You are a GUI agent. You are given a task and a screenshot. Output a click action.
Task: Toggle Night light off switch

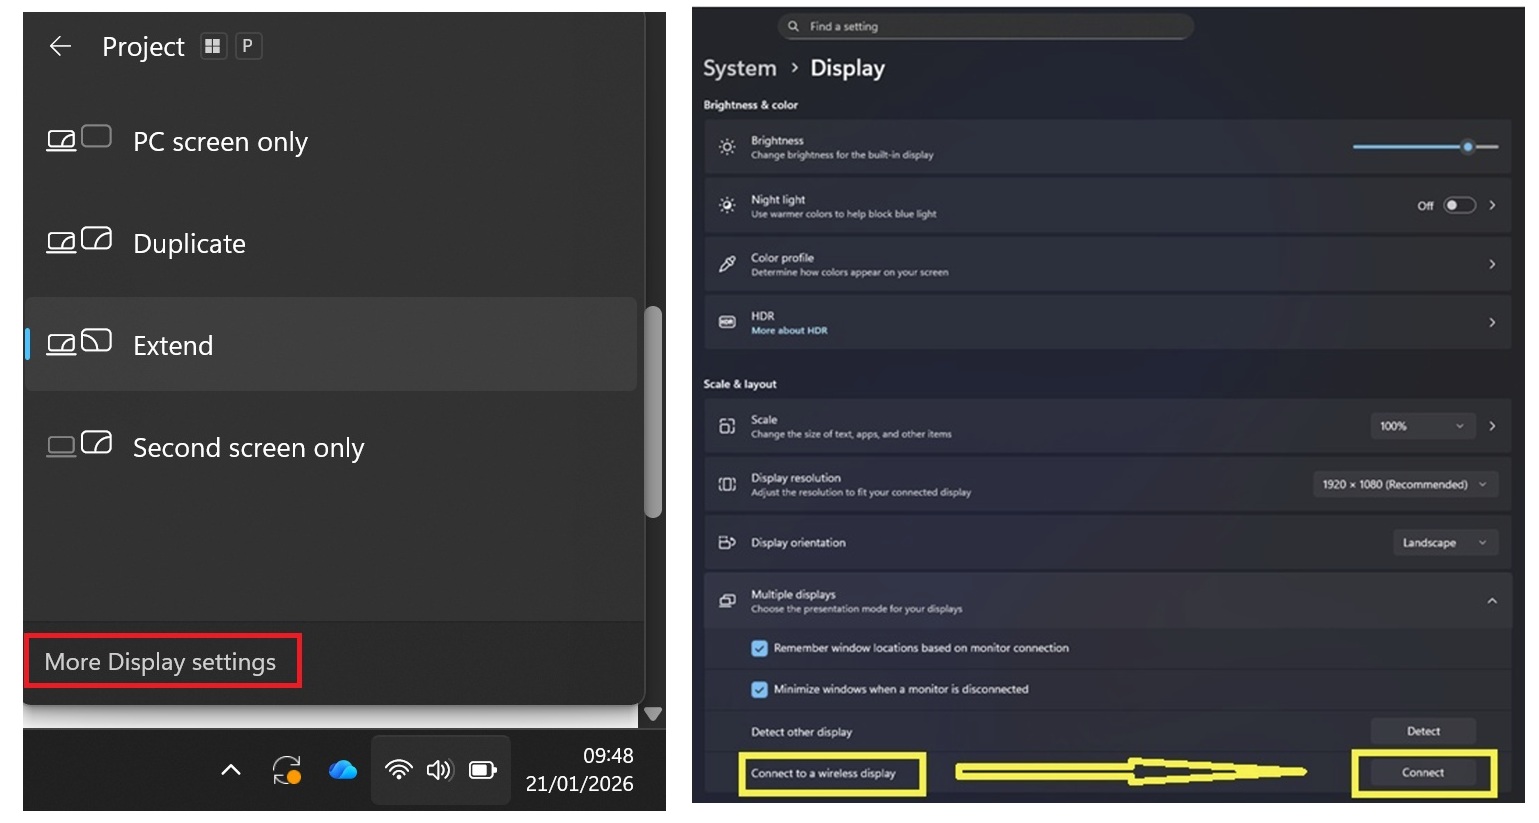tap(1458, 204)
